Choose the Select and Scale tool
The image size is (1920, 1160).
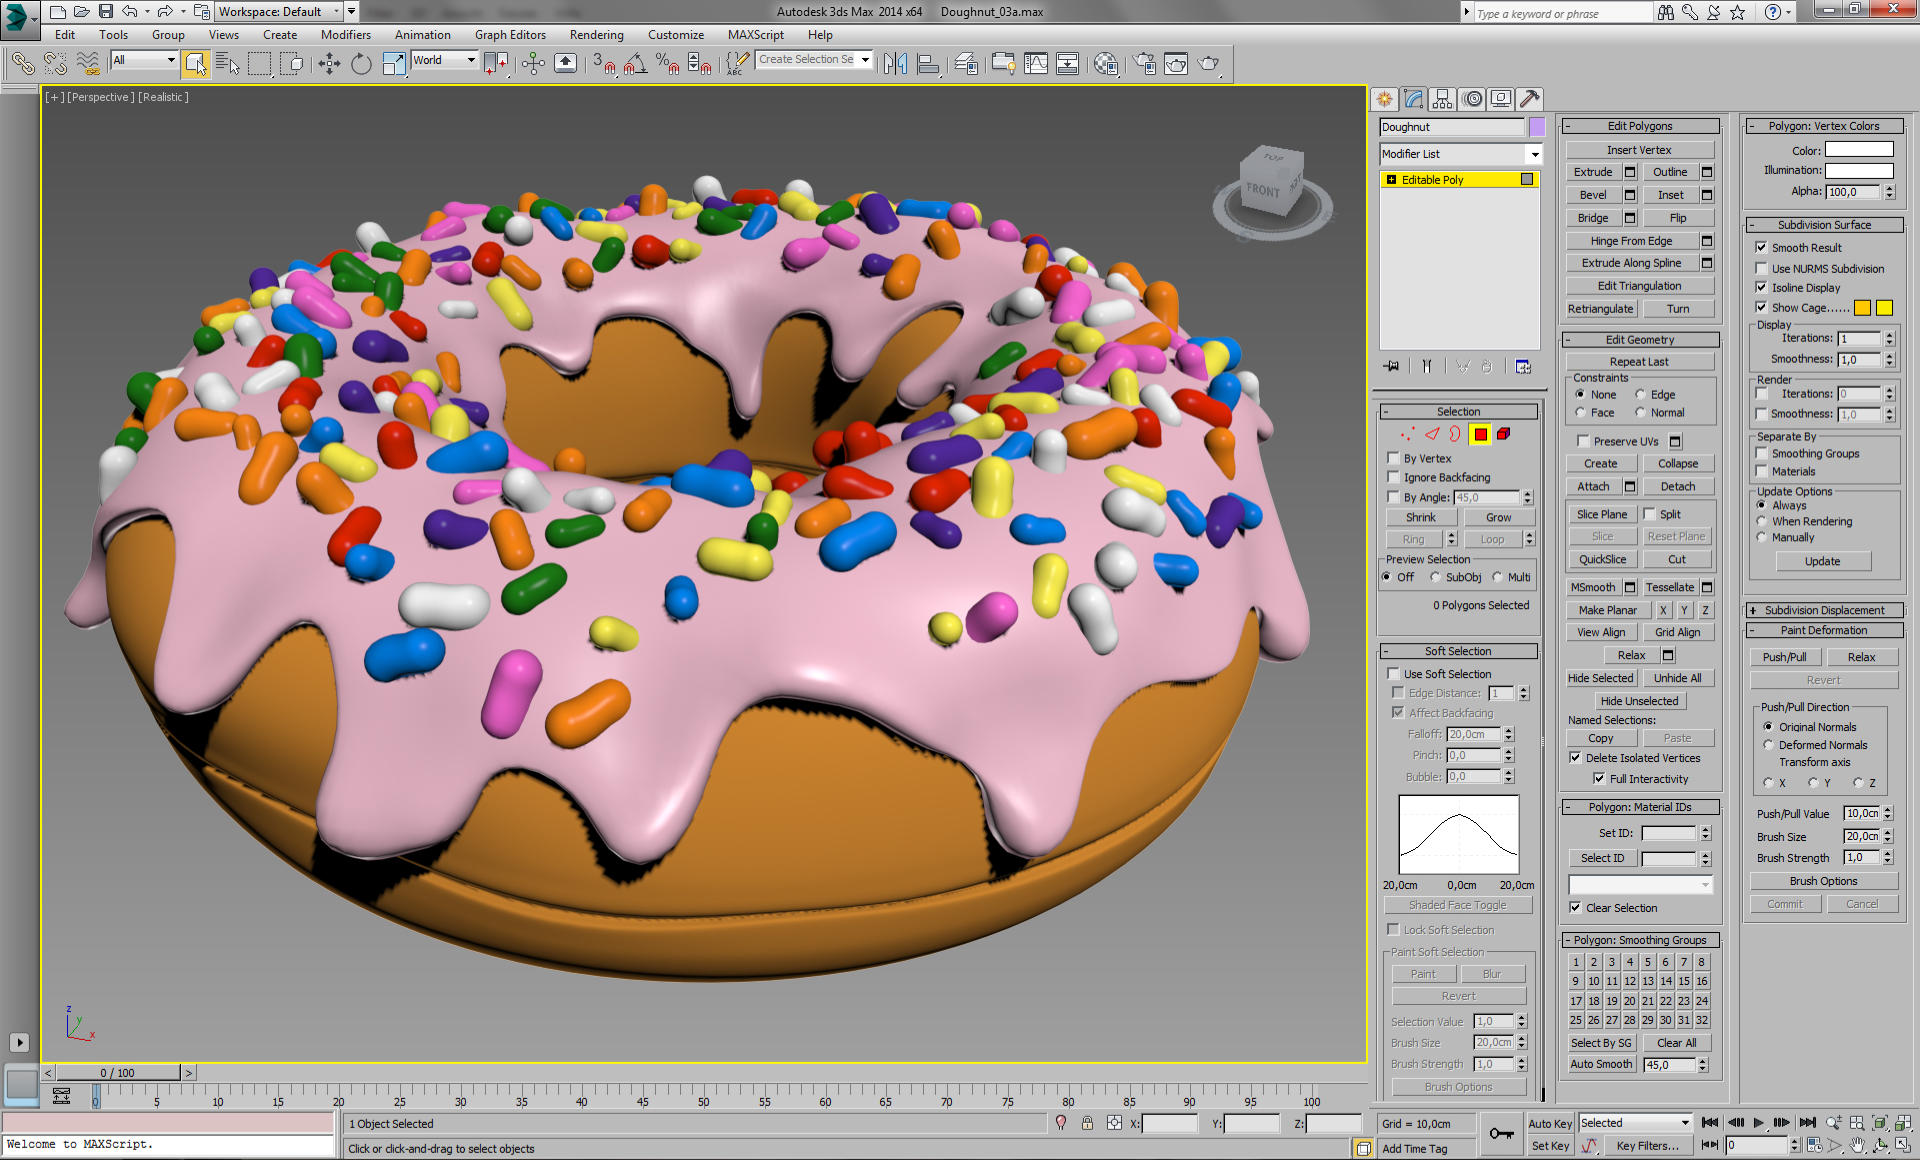pos(394,64)
